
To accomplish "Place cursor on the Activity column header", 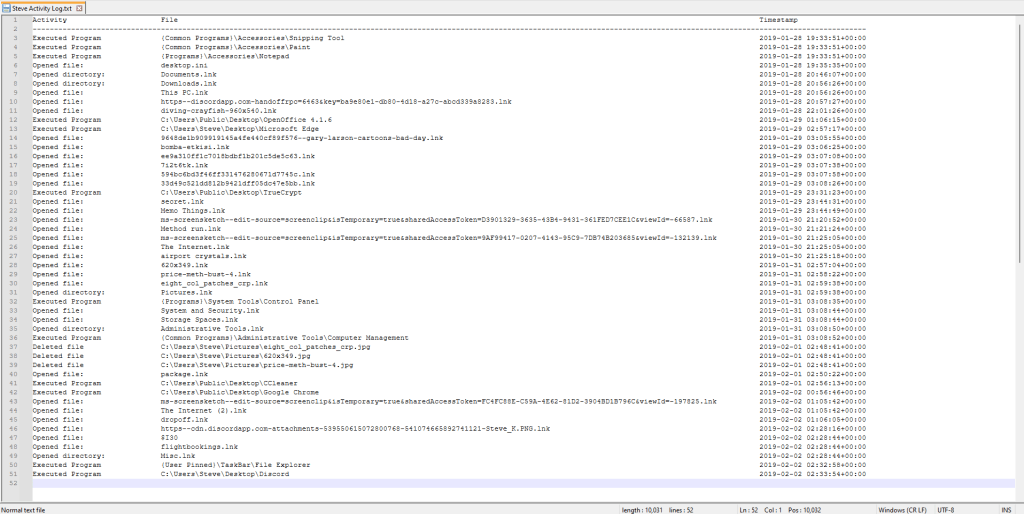I will 49,20.
